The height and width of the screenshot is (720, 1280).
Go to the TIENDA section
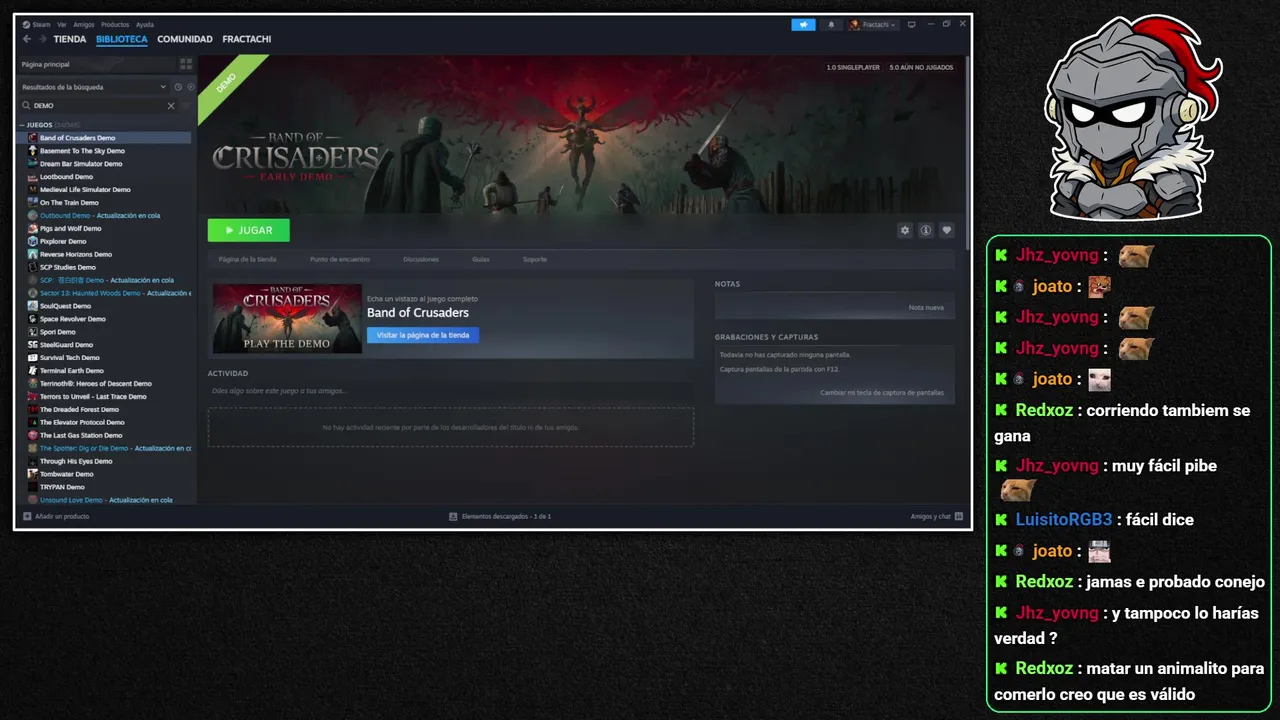(x=70, y=39)
